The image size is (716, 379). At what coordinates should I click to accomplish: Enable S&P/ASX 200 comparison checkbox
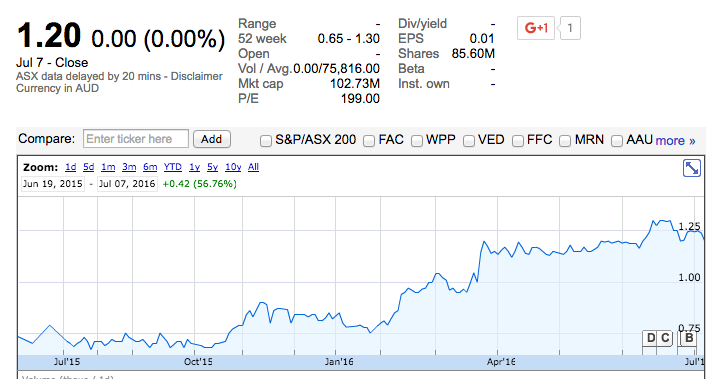pyautogui.click(x=266, y=141)
